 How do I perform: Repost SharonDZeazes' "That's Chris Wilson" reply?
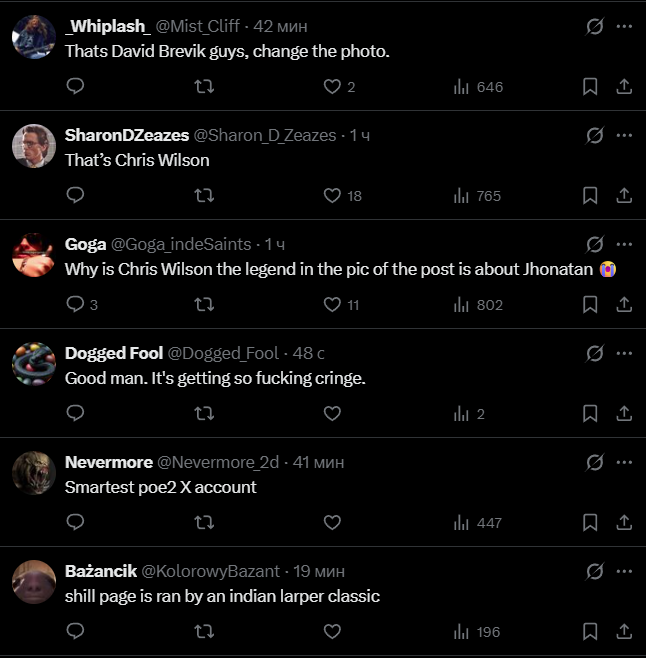pos(204,196)
